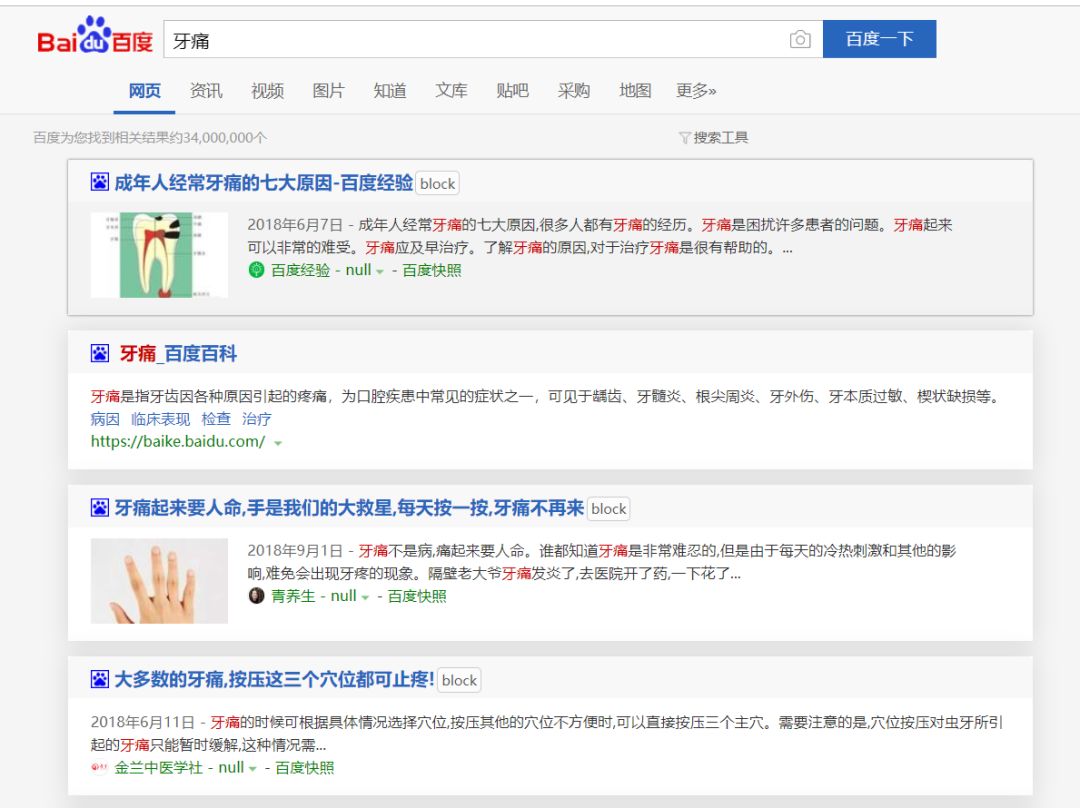Click the filter funnel icon beside 搜索工具

pyautogui.click(x=685, y=138)
